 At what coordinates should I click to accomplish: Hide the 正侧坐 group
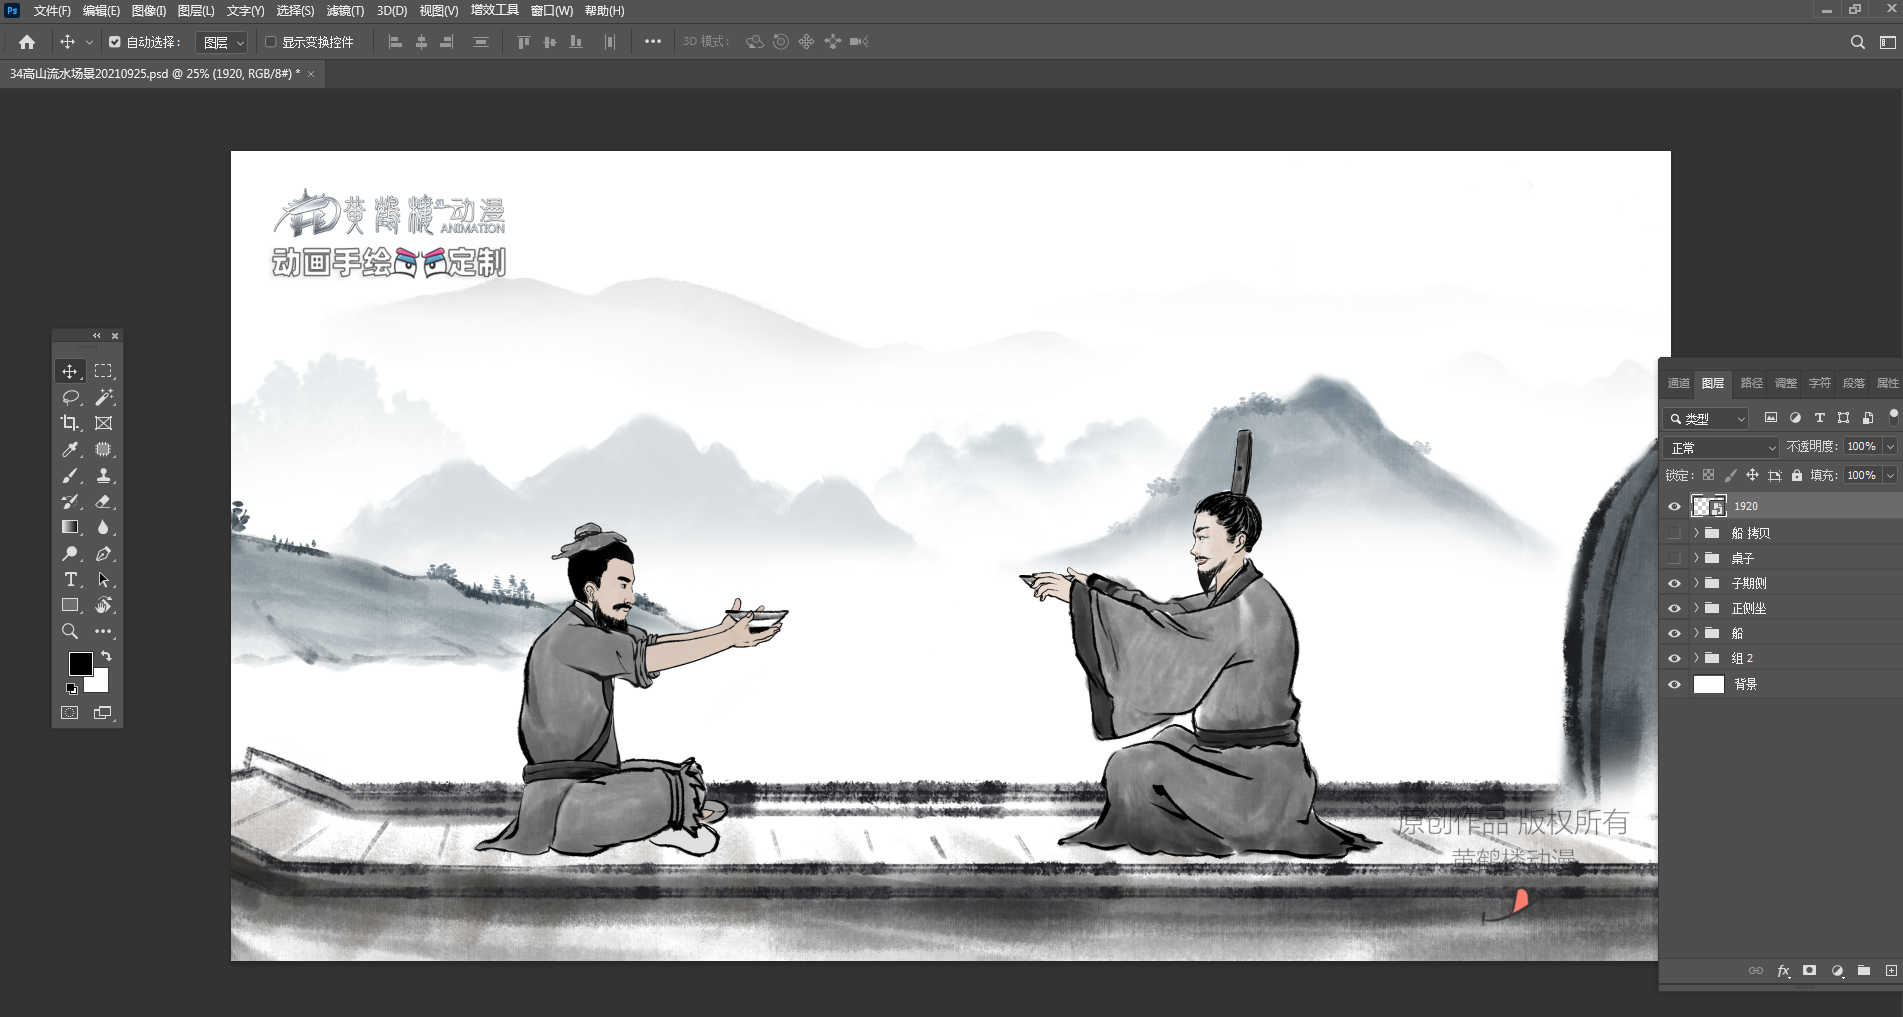tap(1674, 608)
